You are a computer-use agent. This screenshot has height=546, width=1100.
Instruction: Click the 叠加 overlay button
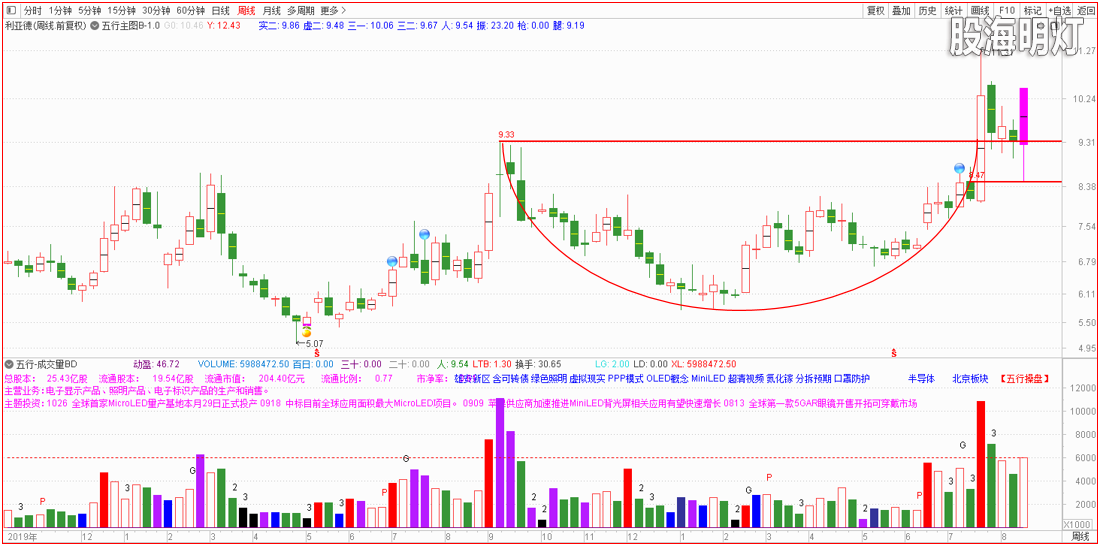(901, 11)
